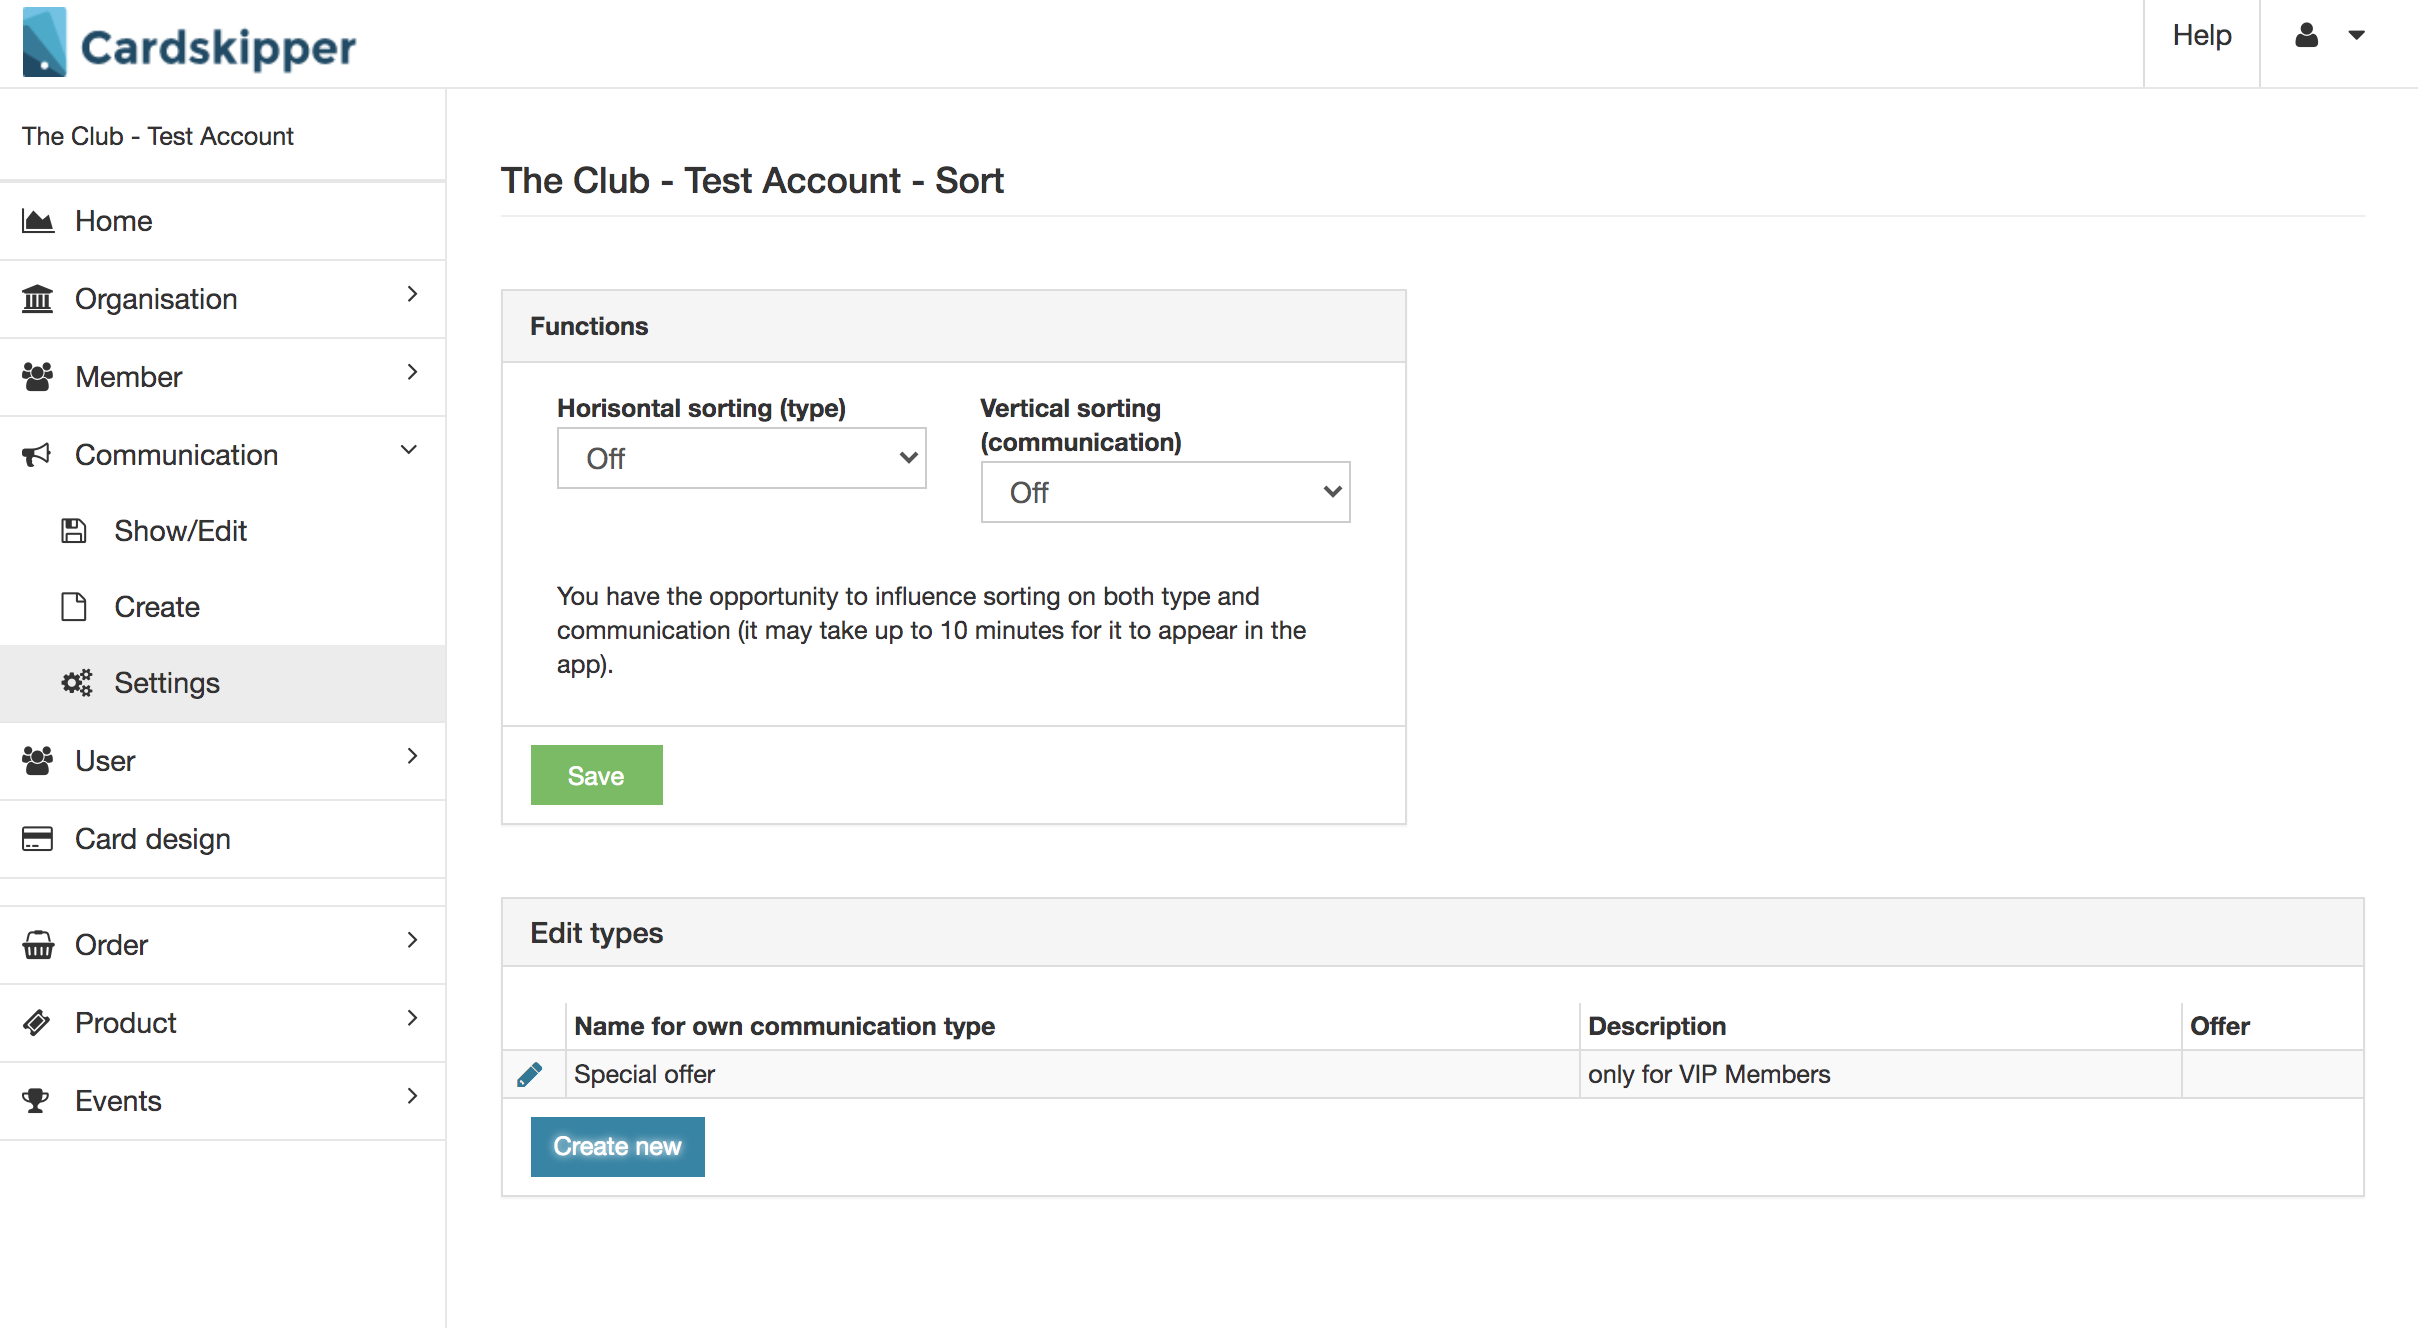Click the page title ending in Sort
The width and height of the screenshot is (2418, 1328).
pyautogui.click(x=752, y=181)
